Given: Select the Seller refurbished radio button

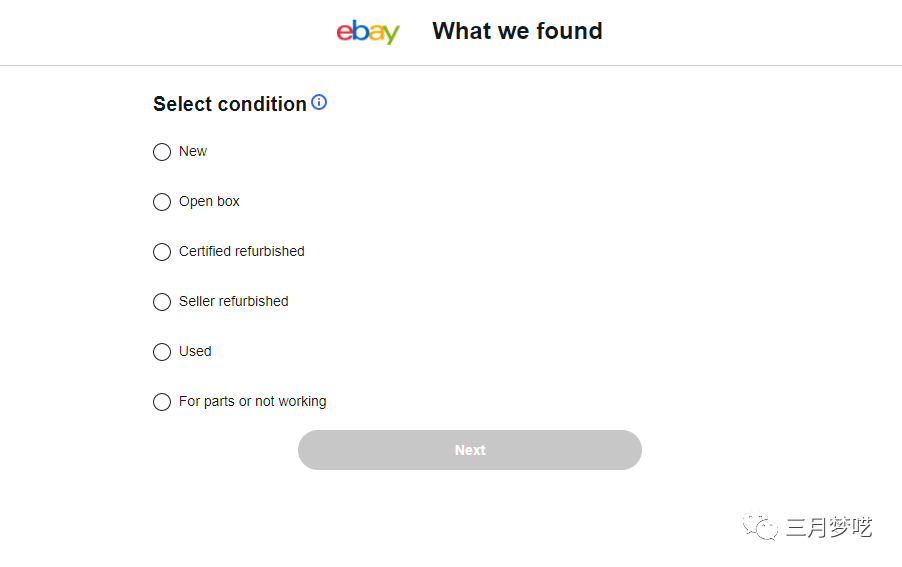Looking at the screenshot, I should [x=162, y=302].
